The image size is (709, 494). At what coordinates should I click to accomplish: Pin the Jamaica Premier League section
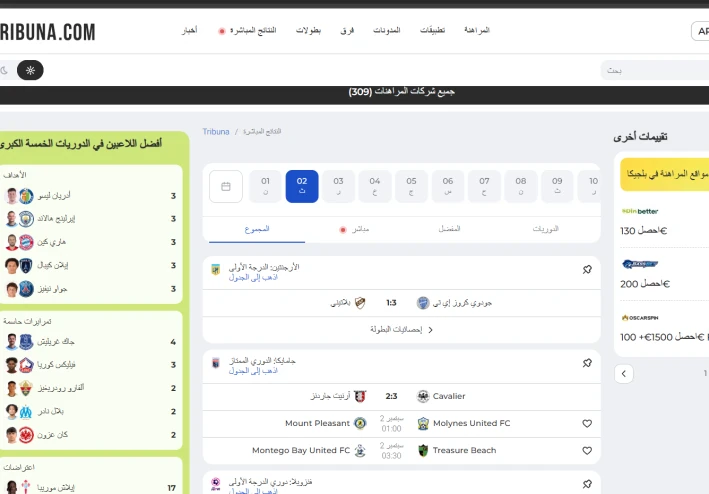[587, 363]
